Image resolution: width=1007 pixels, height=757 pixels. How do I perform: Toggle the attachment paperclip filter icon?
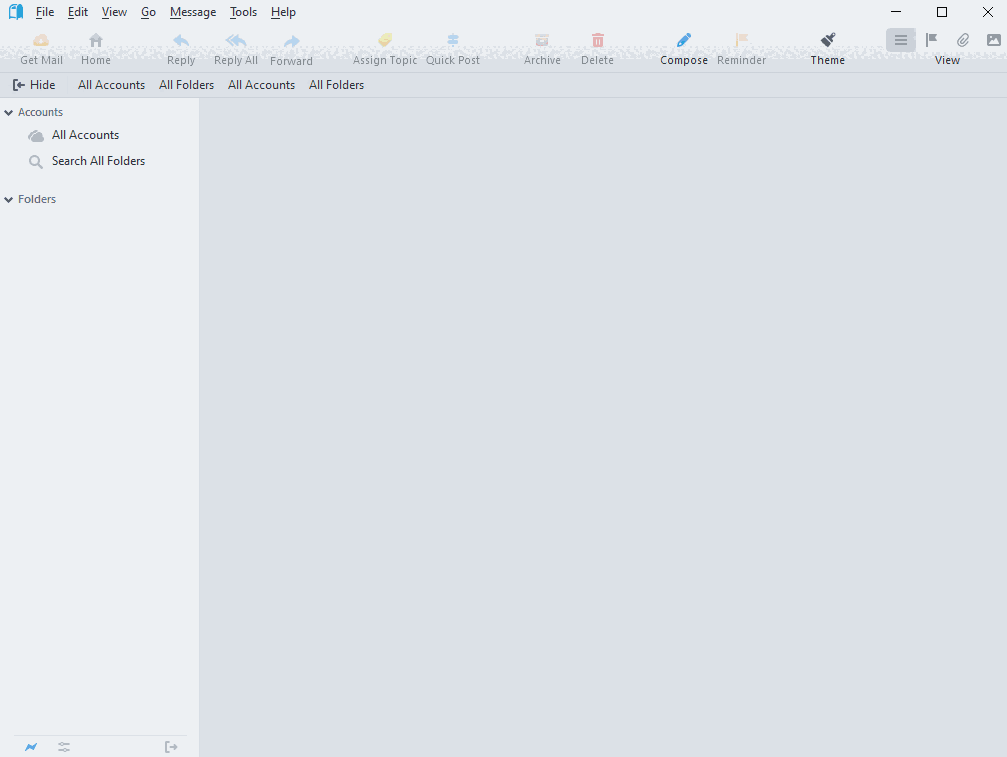coord(963,40)
